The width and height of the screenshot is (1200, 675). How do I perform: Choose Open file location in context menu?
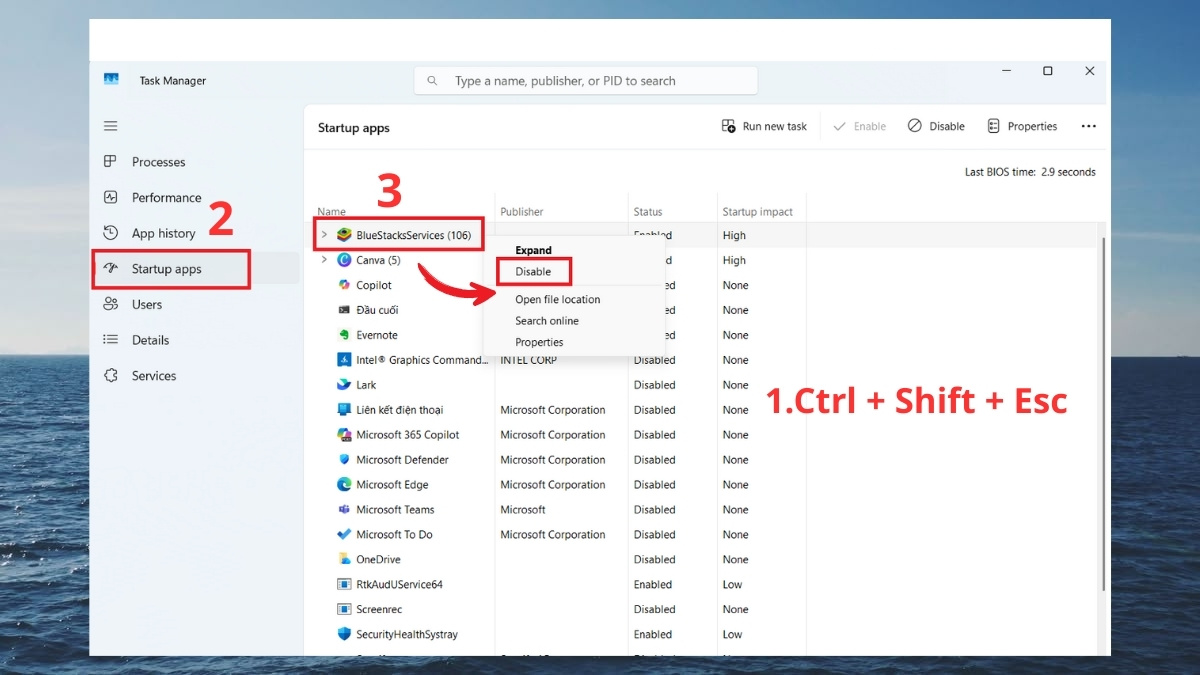(557, 299)
